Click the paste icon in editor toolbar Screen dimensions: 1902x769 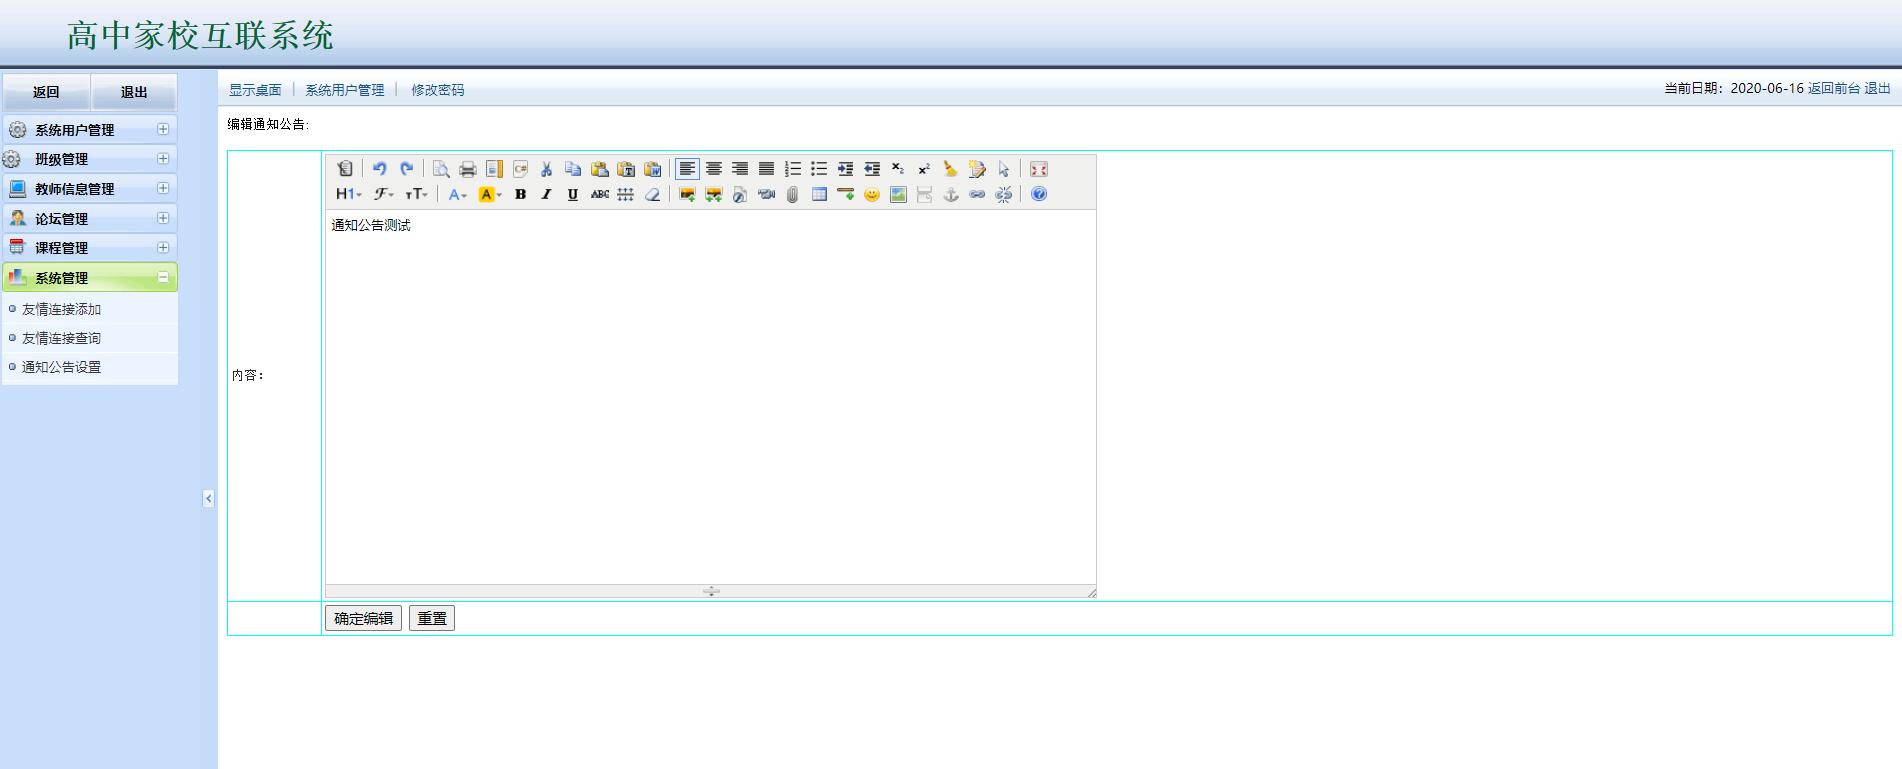(599, 169)
